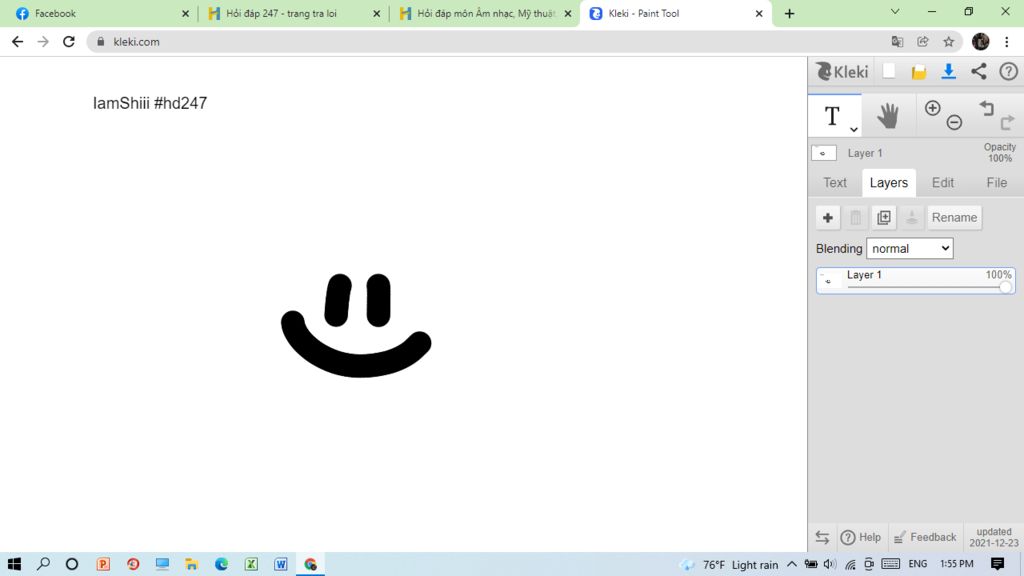The width and height of the screenshot is (1024, 576).
Task: Open Windows taskbar search
Action: [x=43, y=564]
